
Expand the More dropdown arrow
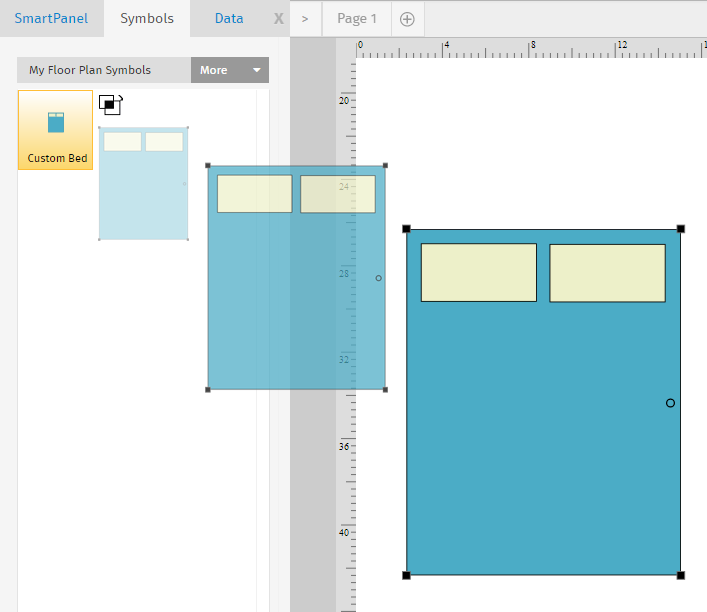tap(257, 70)
